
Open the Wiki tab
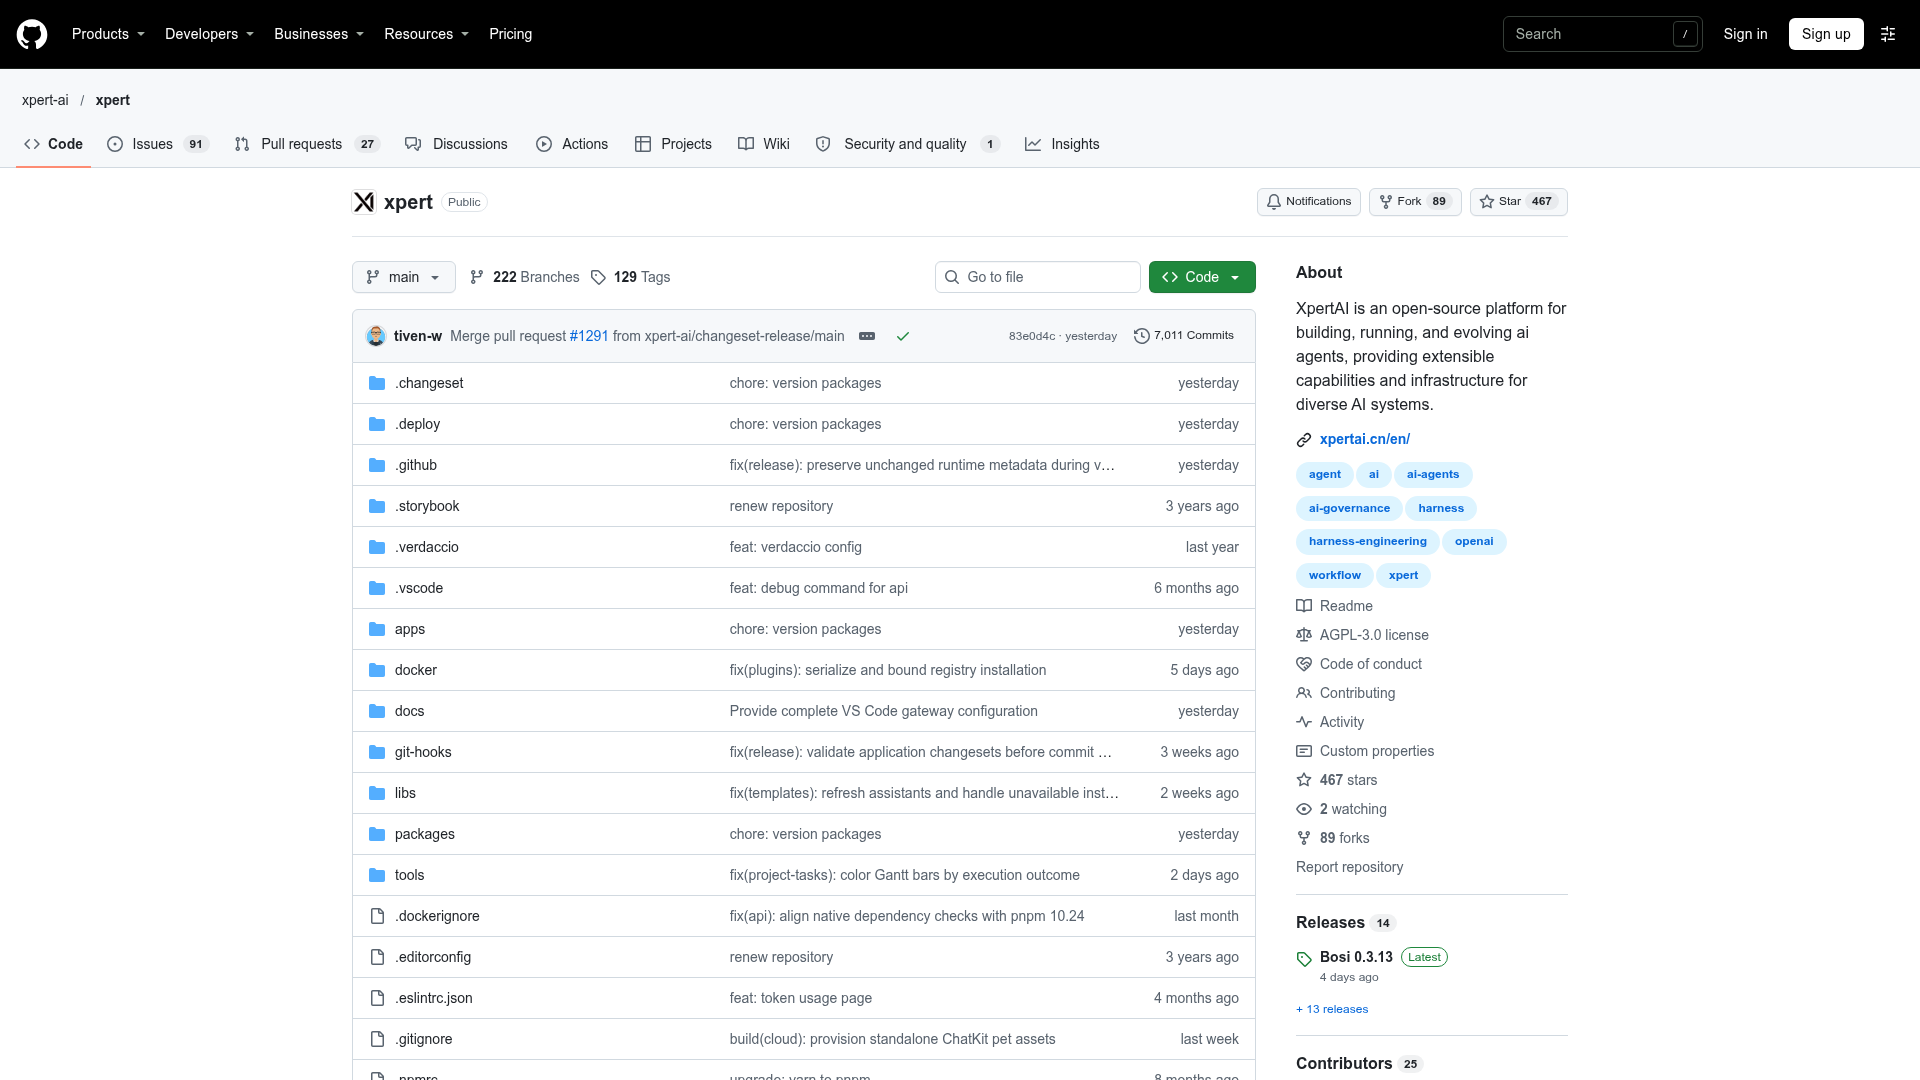[x=764, y=144]
